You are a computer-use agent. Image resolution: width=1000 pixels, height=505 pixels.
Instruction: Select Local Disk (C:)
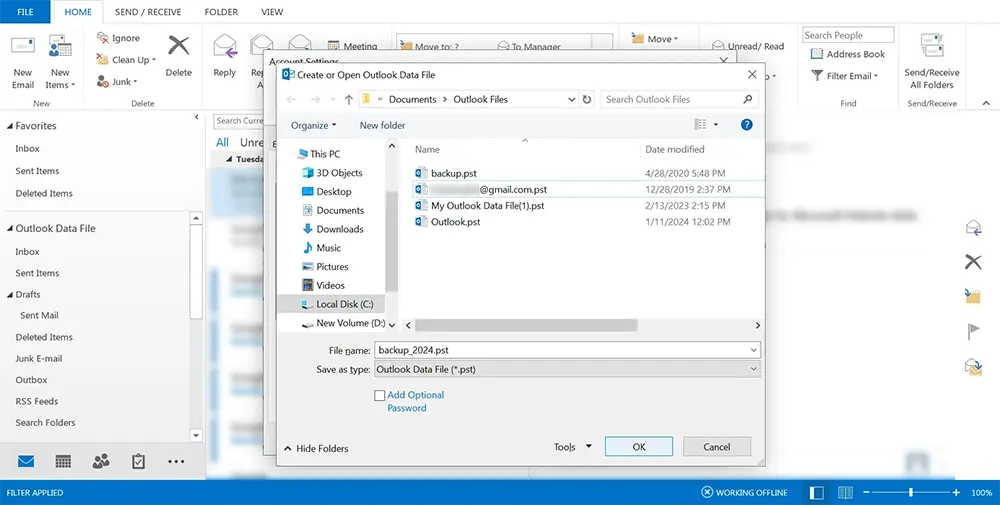pos(336,304)
